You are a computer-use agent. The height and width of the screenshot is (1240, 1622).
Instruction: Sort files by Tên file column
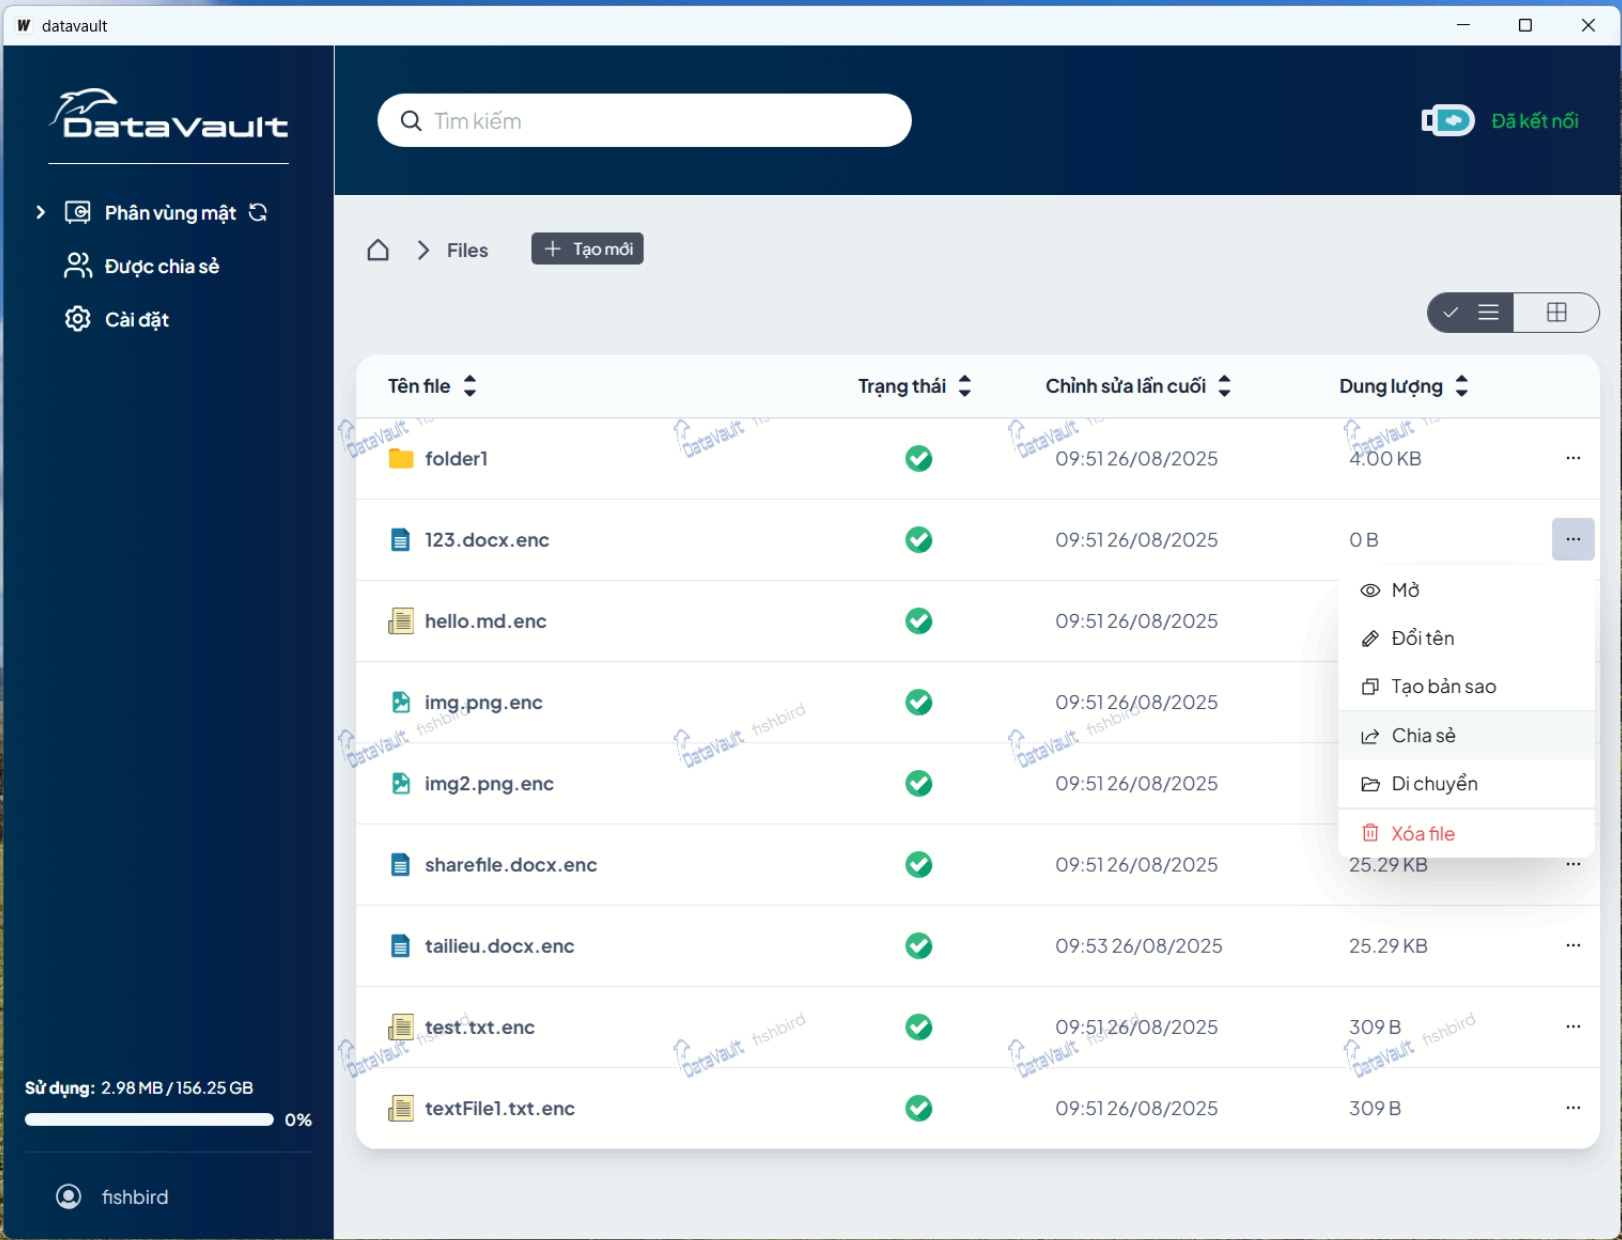coord(470,386)
